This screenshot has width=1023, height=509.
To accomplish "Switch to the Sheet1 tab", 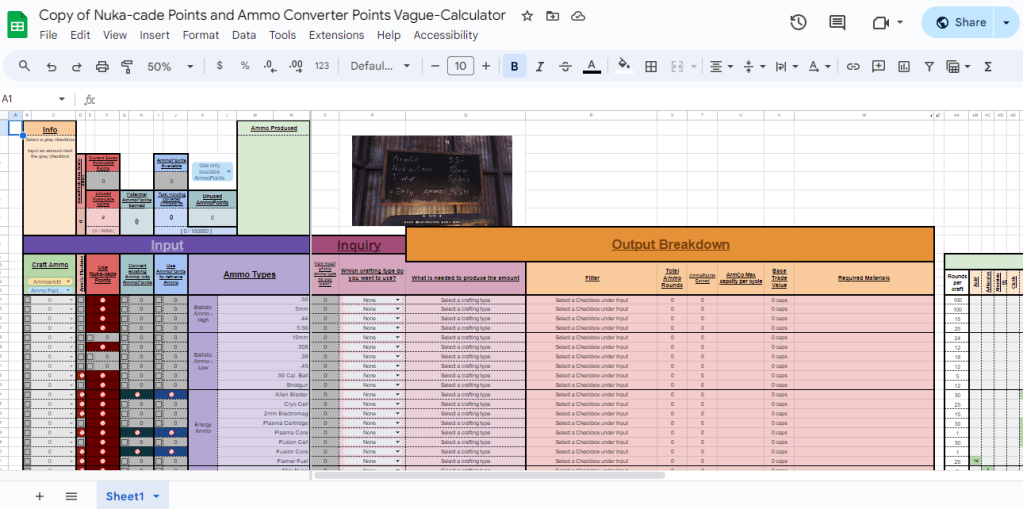I will coord(125,496).
